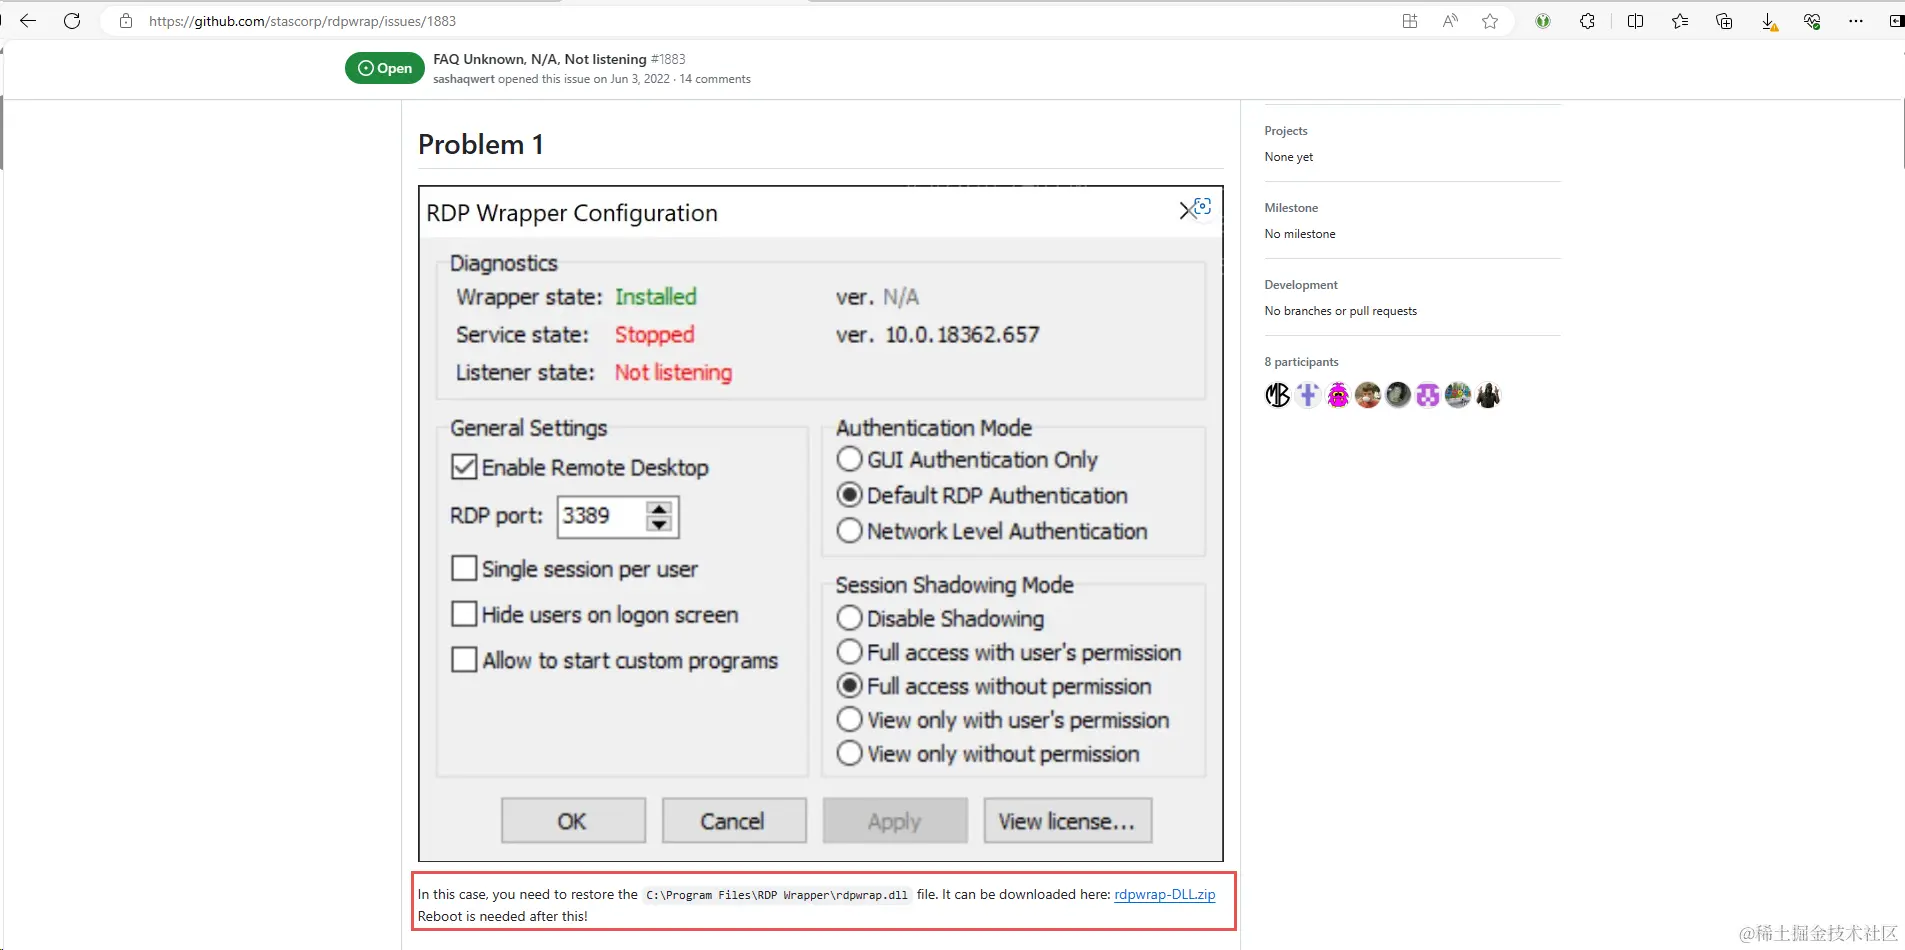The width and height of the screenshot is (1905, 950).
Task: Click the pink monster participant avatar
Action: (1338, 395)
